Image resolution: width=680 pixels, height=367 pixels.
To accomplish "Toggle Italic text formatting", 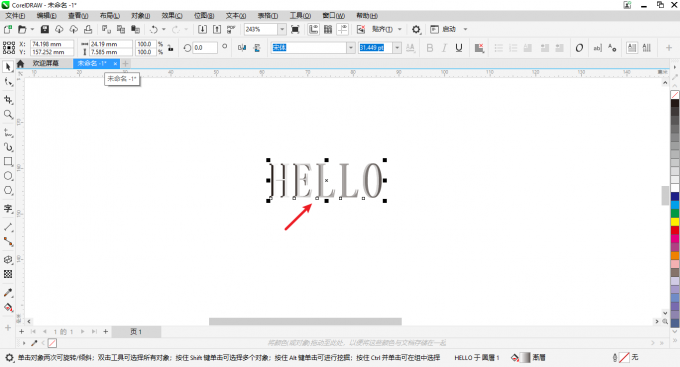I will [444, 48].
